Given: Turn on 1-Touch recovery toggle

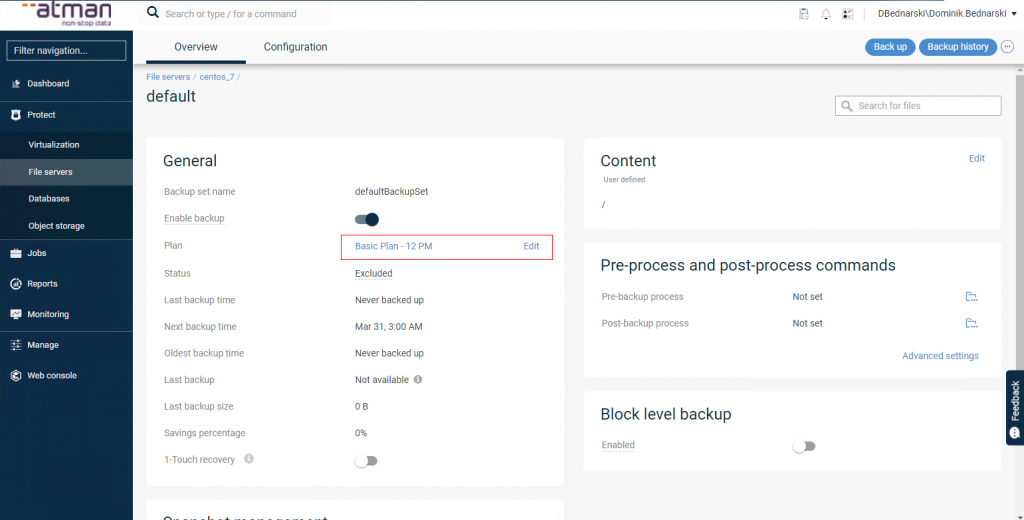Looking at the screenshot, I should (367, 461).
